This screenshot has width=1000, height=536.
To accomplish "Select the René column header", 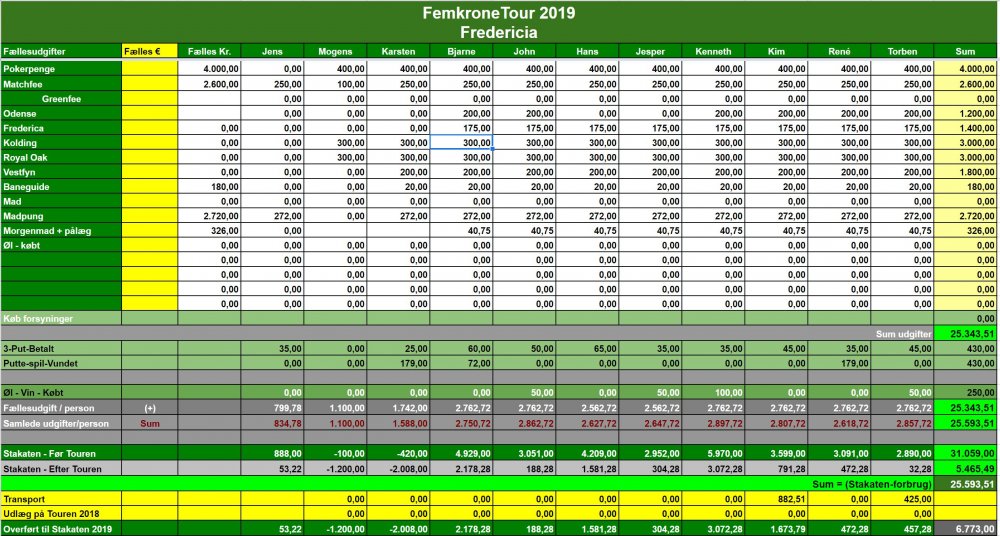I will pyautogui.click(x=839, y=51).
